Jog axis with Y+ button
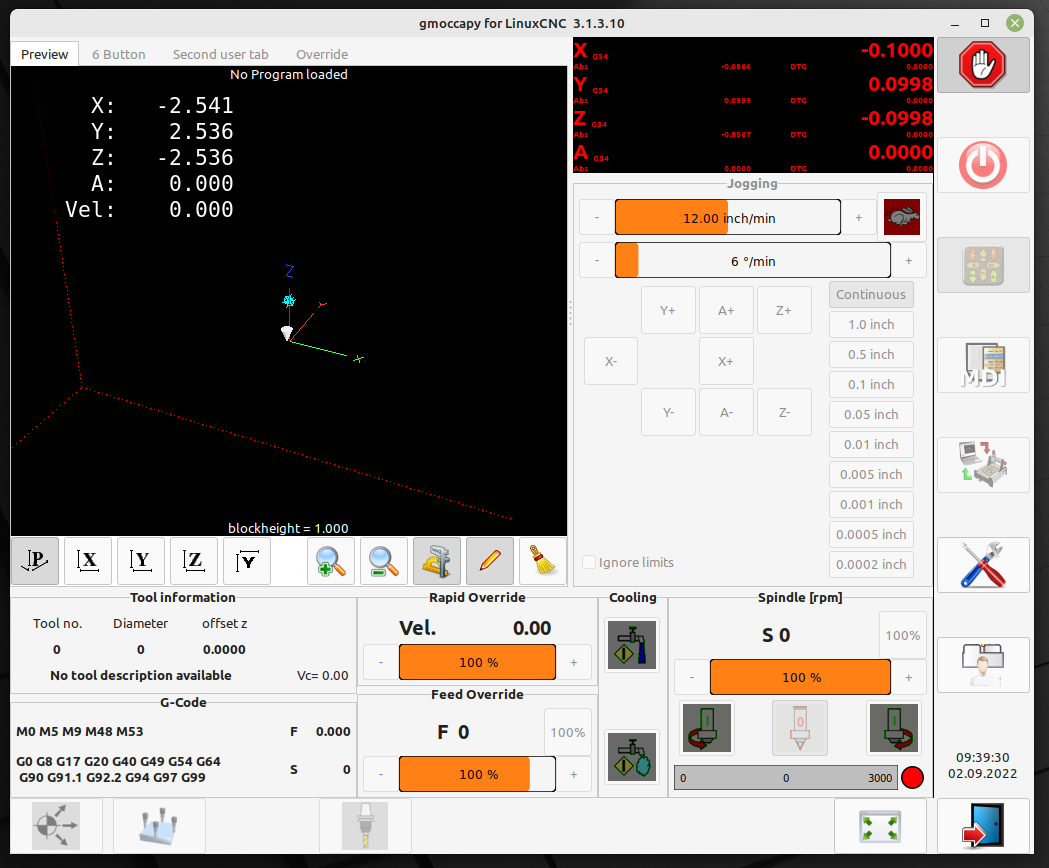The width and height of the screenshot is (1049, 868). (668, 311)
